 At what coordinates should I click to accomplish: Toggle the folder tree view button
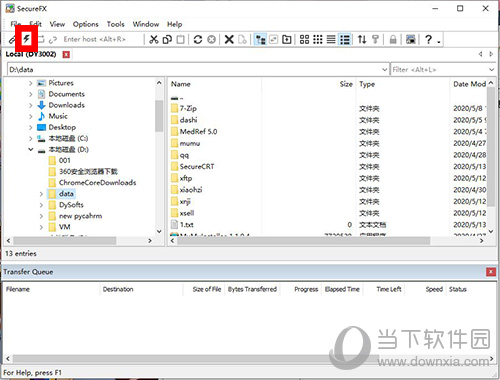point(260,39)
